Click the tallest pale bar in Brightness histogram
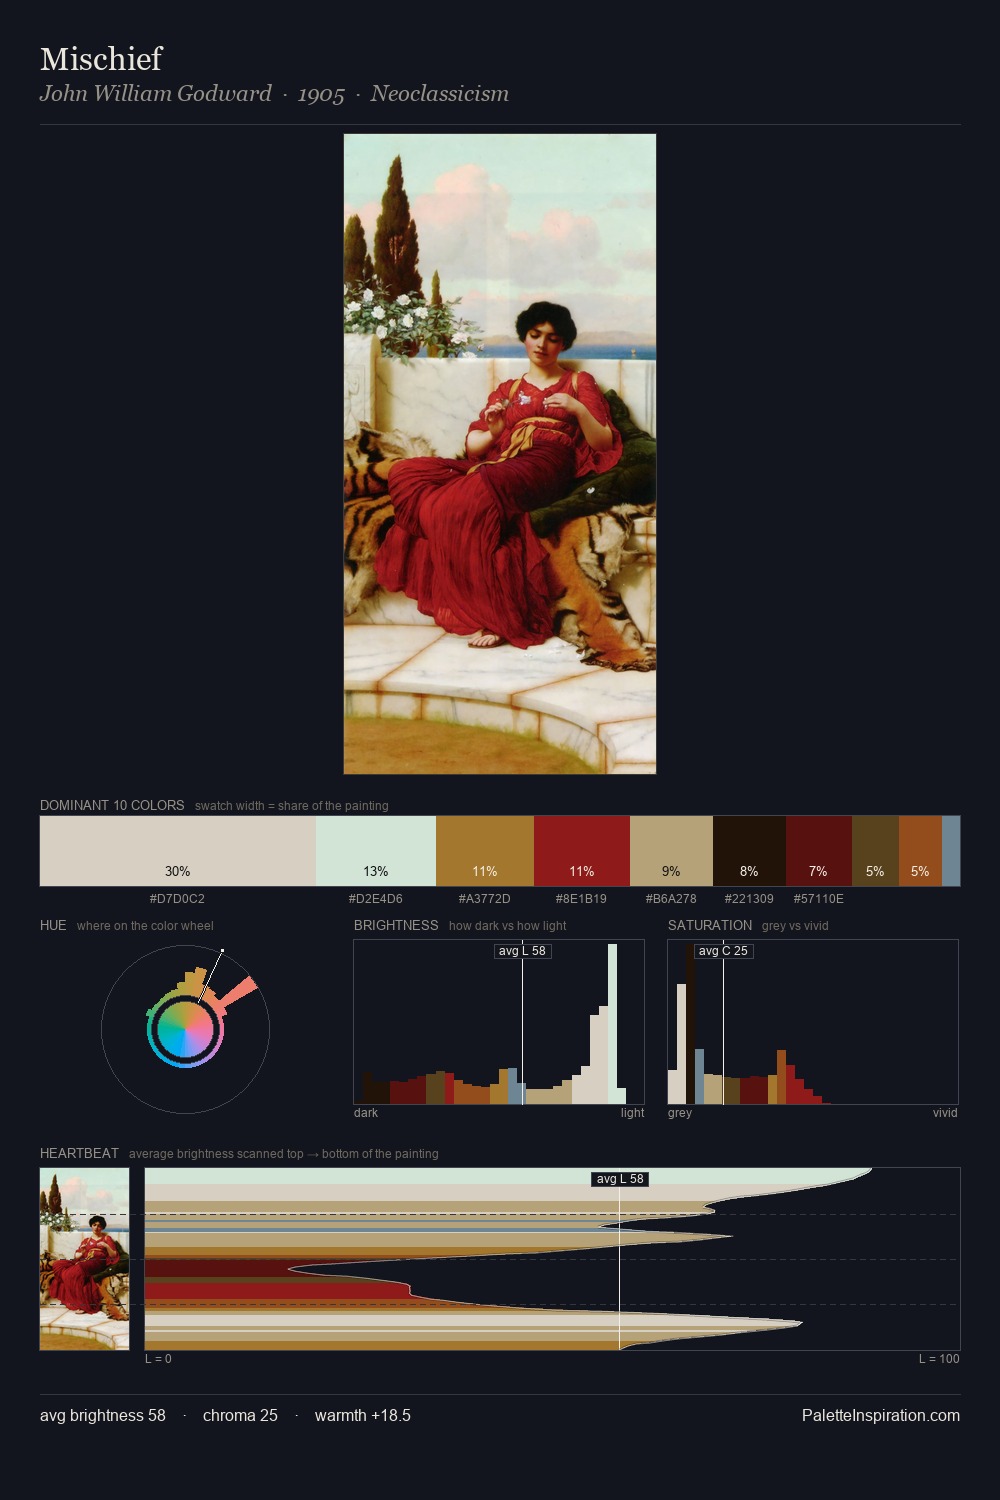 pos(612,1023)
